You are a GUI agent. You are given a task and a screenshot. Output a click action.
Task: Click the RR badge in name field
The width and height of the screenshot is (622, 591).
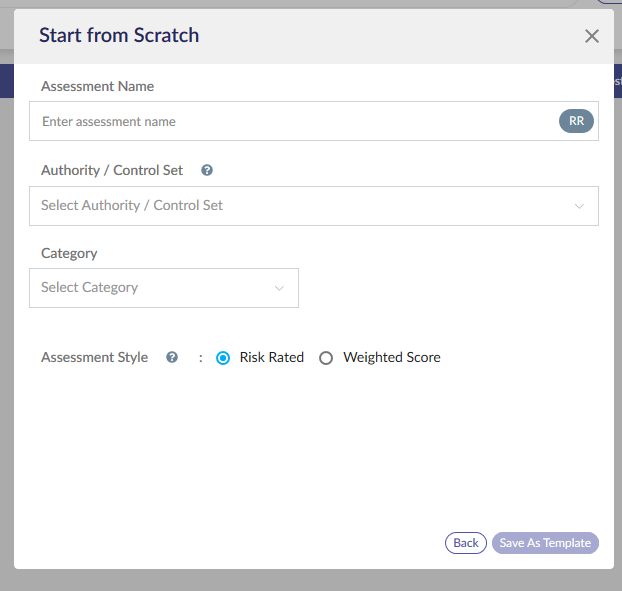point(576,121)
